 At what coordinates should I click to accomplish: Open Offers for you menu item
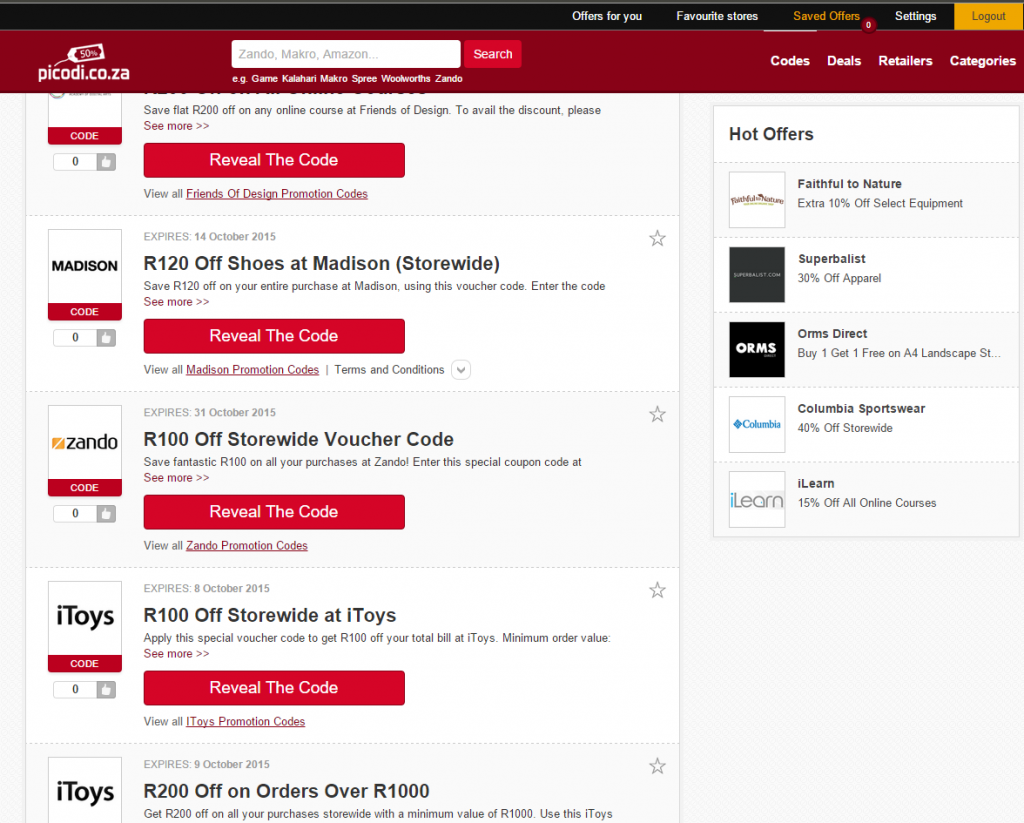[607, 16]
